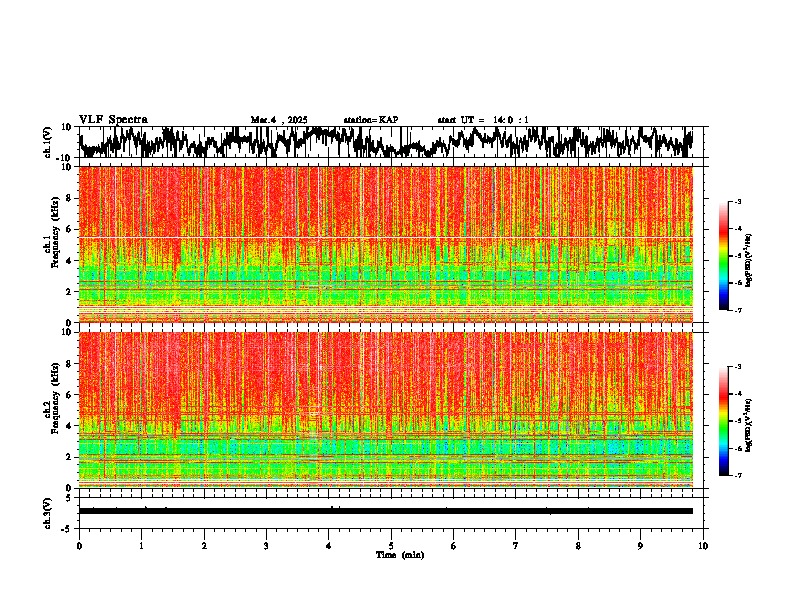Click the "3" tick on the time axis

266,546
